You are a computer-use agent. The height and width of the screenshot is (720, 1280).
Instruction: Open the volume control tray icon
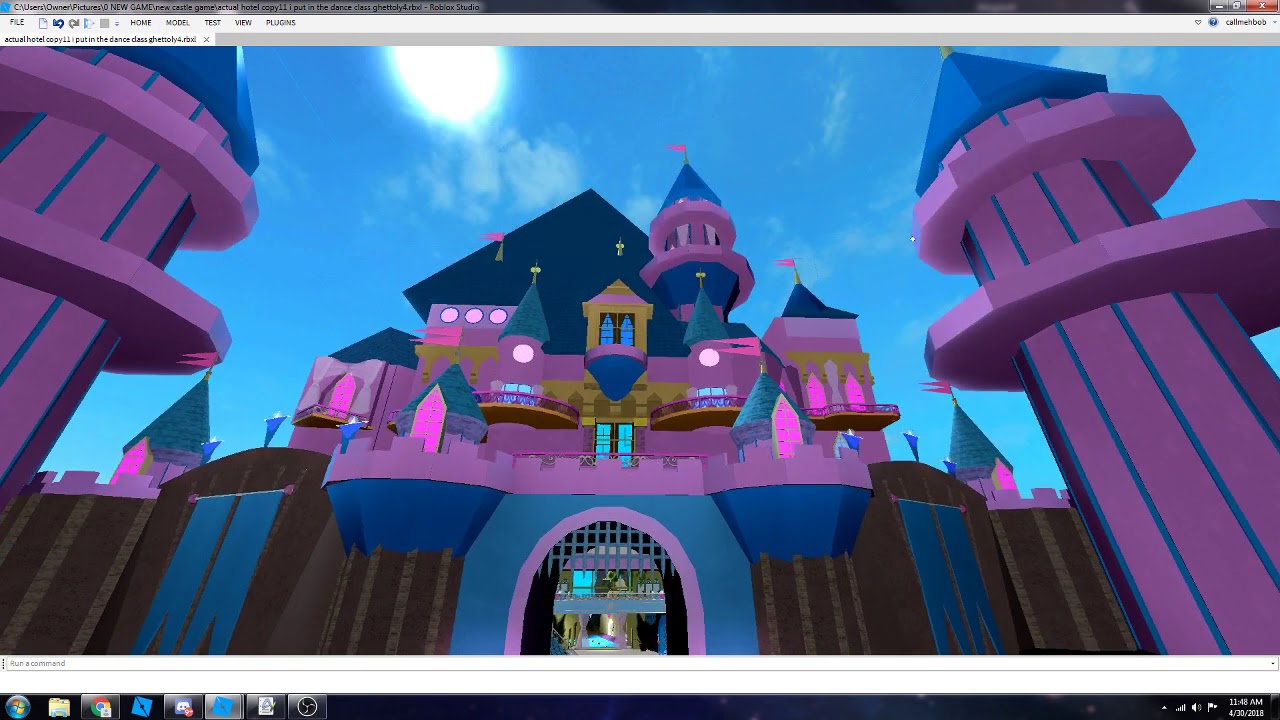click(x=1196, y=708)
